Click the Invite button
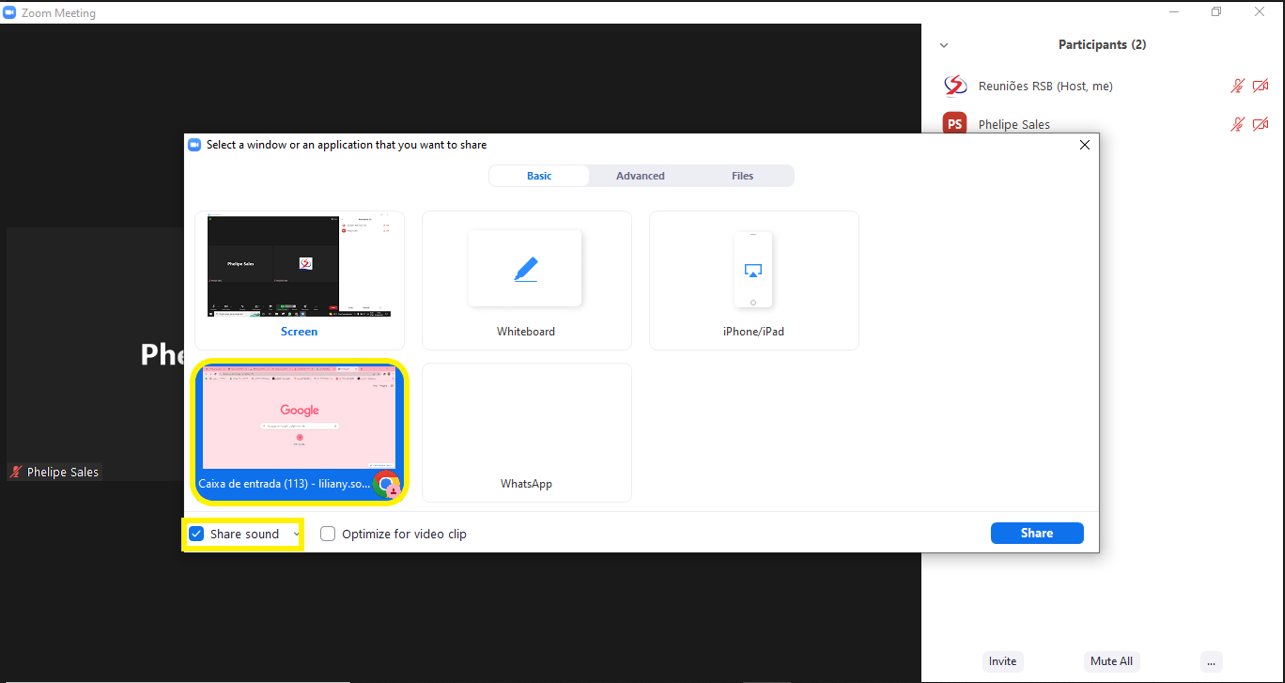 click(1002, 661)
